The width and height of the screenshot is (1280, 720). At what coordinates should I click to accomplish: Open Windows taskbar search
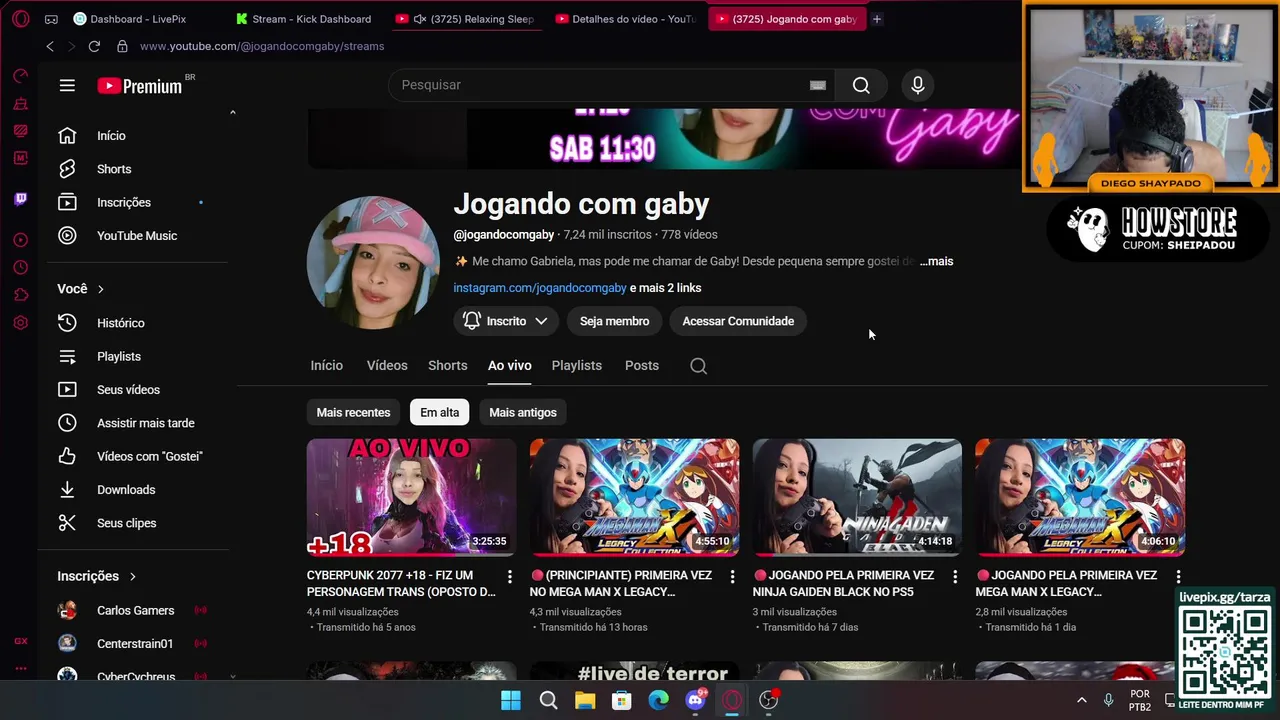pos(548,700)
